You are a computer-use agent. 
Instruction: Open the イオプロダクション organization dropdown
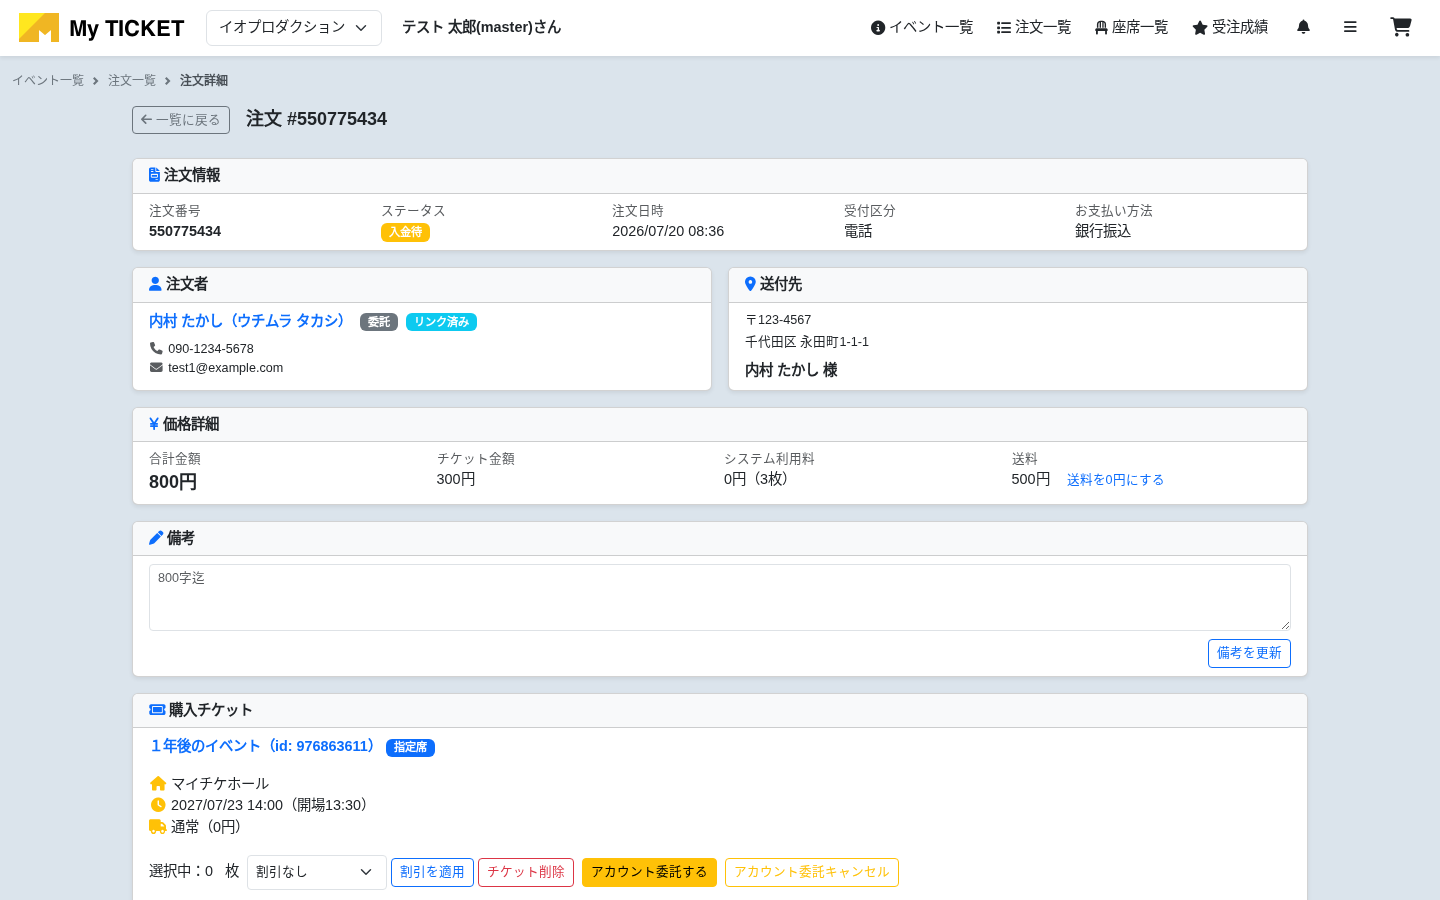pyautogui.click(x=294, y=28)
